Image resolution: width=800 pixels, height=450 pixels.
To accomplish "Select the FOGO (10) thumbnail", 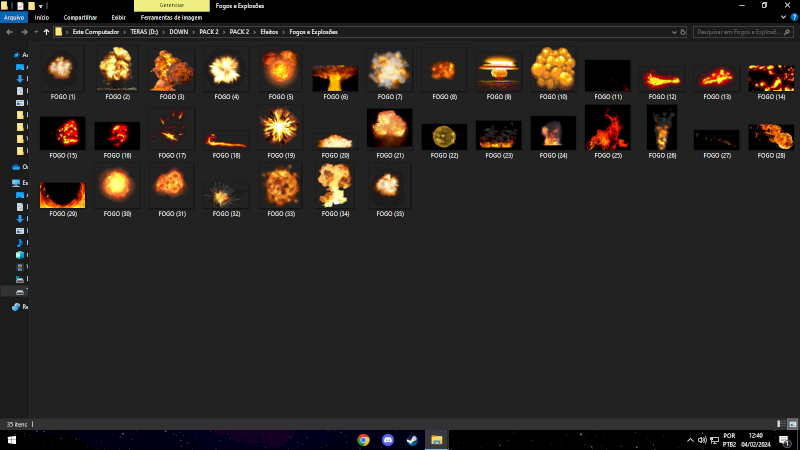I will coord(553,69).
